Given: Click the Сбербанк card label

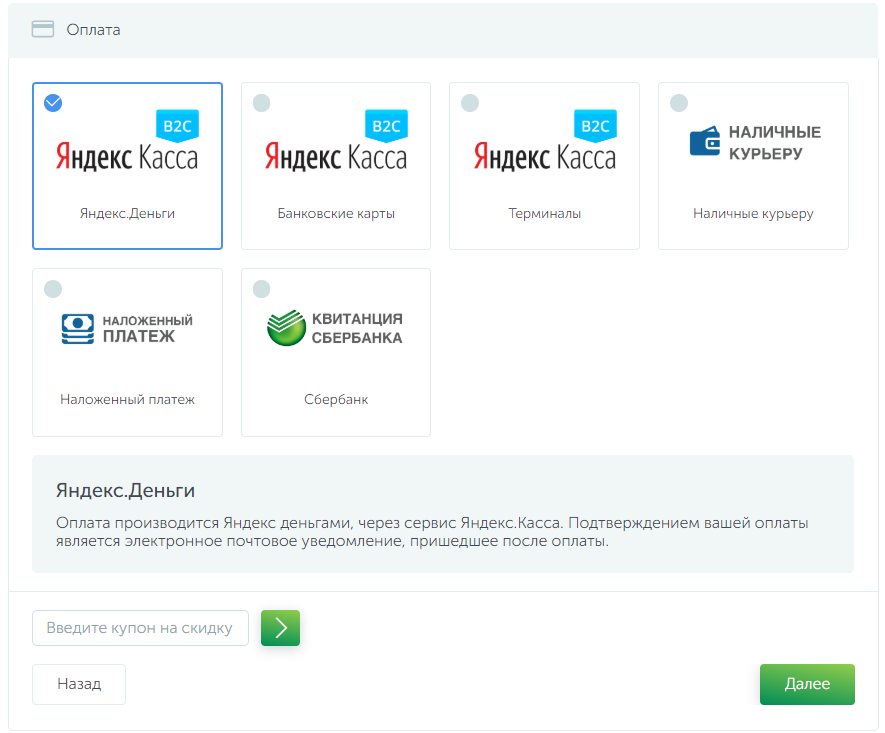Looking at the screenshot, I should [x=336, y=400].
